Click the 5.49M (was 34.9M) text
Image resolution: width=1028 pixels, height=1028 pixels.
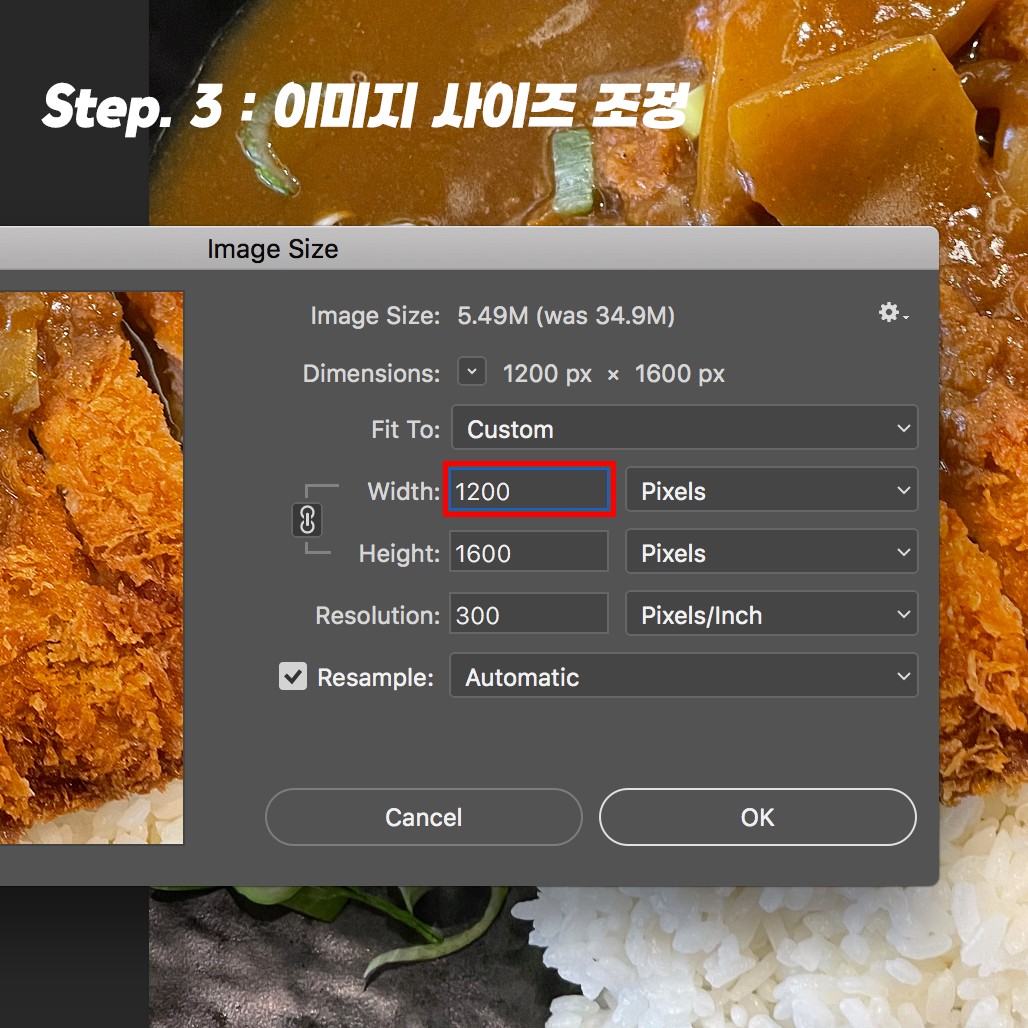pyautogui.click(x=566, y=315)
